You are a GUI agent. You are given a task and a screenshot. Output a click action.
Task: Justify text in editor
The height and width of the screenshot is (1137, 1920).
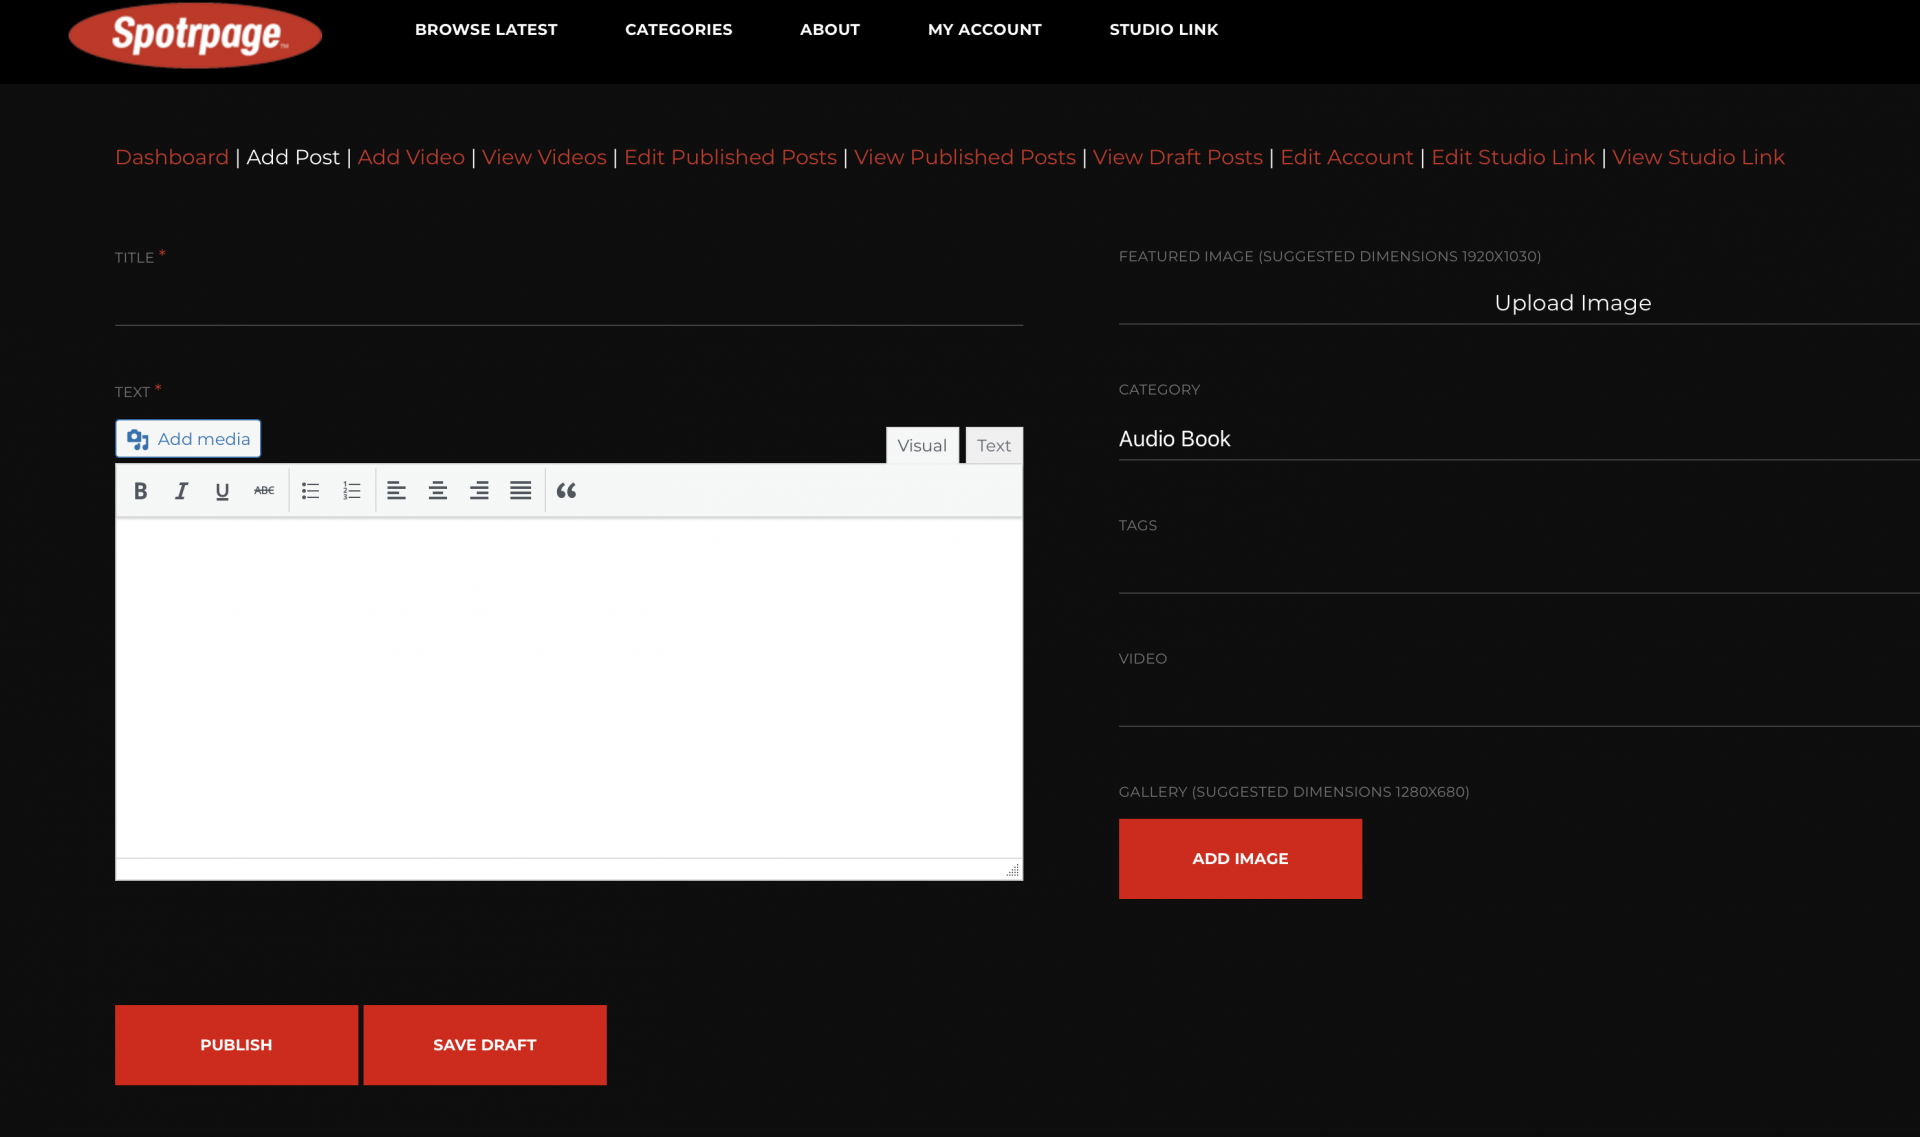click(520, 491)
